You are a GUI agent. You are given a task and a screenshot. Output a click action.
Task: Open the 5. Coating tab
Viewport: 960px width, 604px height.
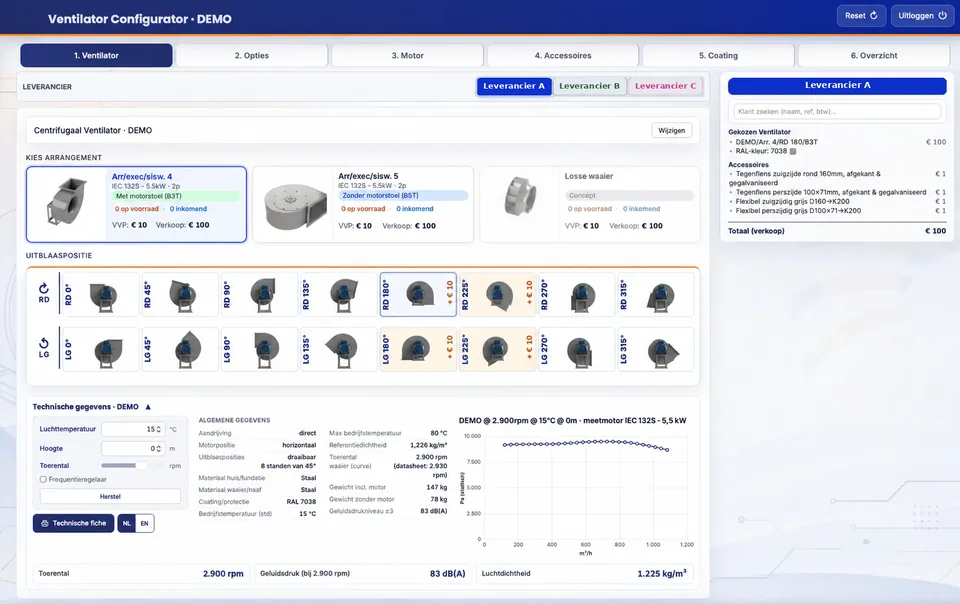[718, 55]
